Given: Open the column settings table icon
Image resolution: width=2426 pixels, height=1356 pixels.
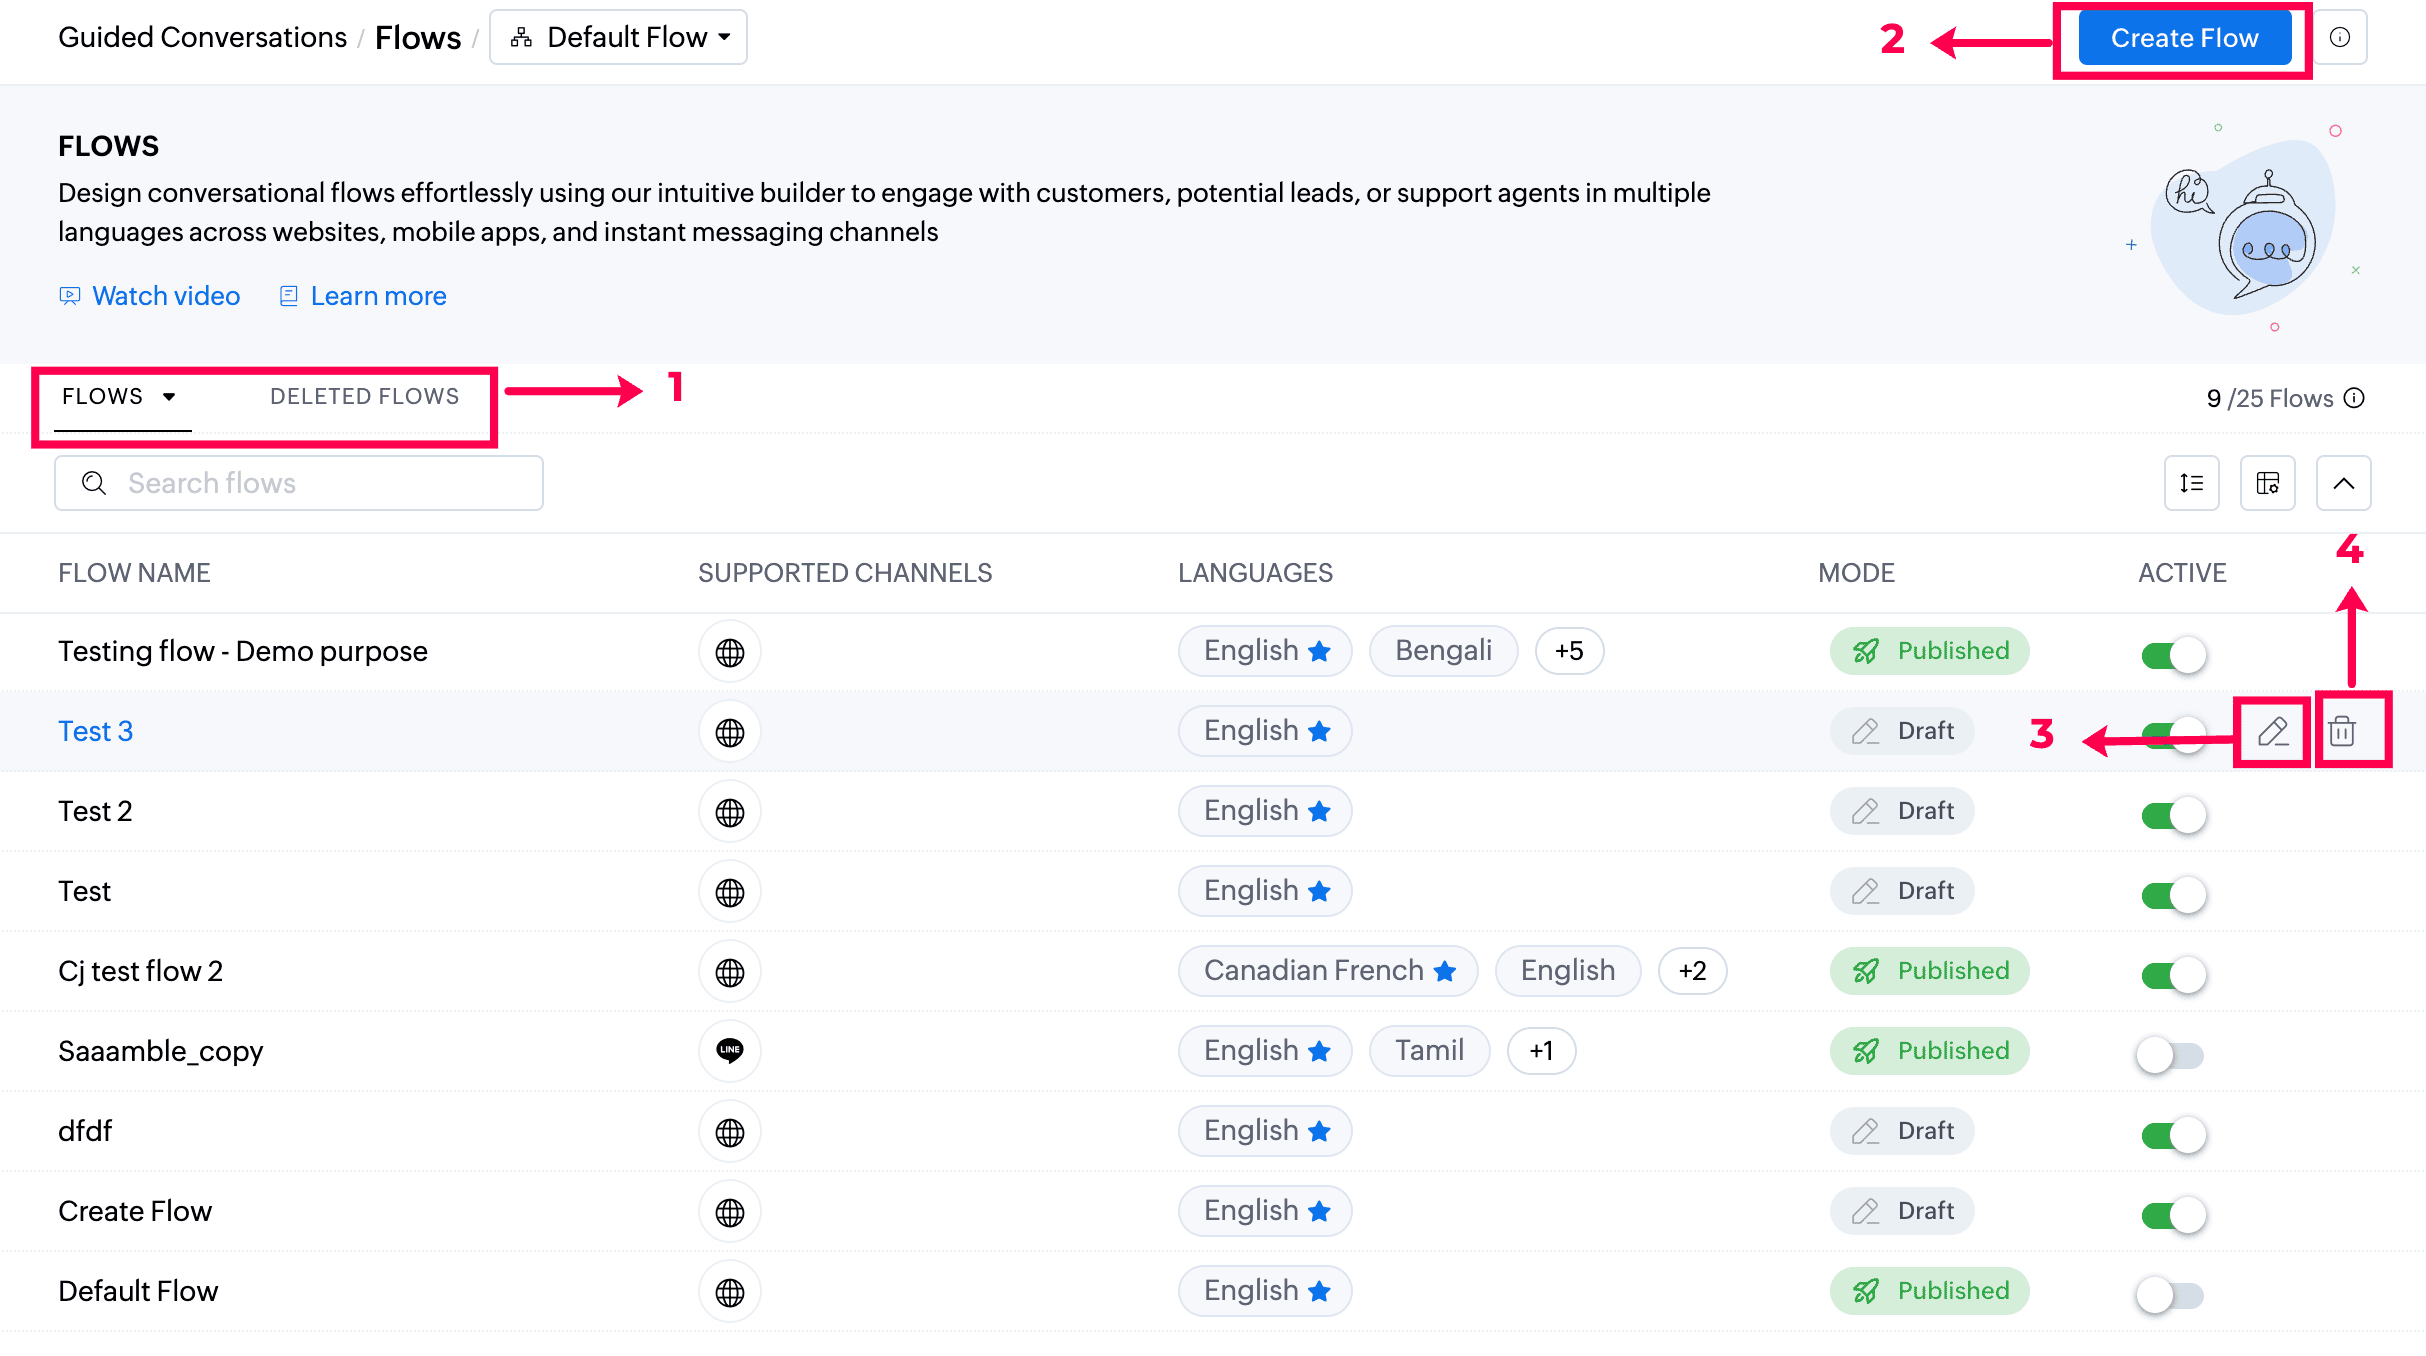Looking at the screenshot, I should (x=2267, y=483).
